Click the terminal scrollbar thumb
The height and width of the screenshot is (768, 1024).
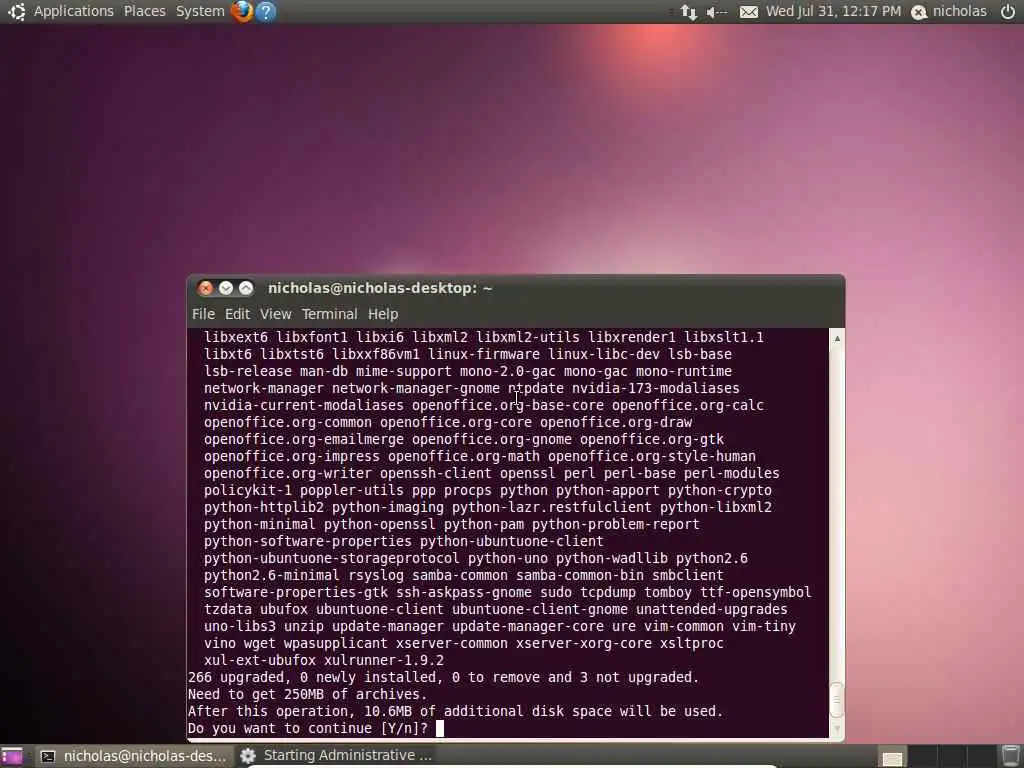837,700
